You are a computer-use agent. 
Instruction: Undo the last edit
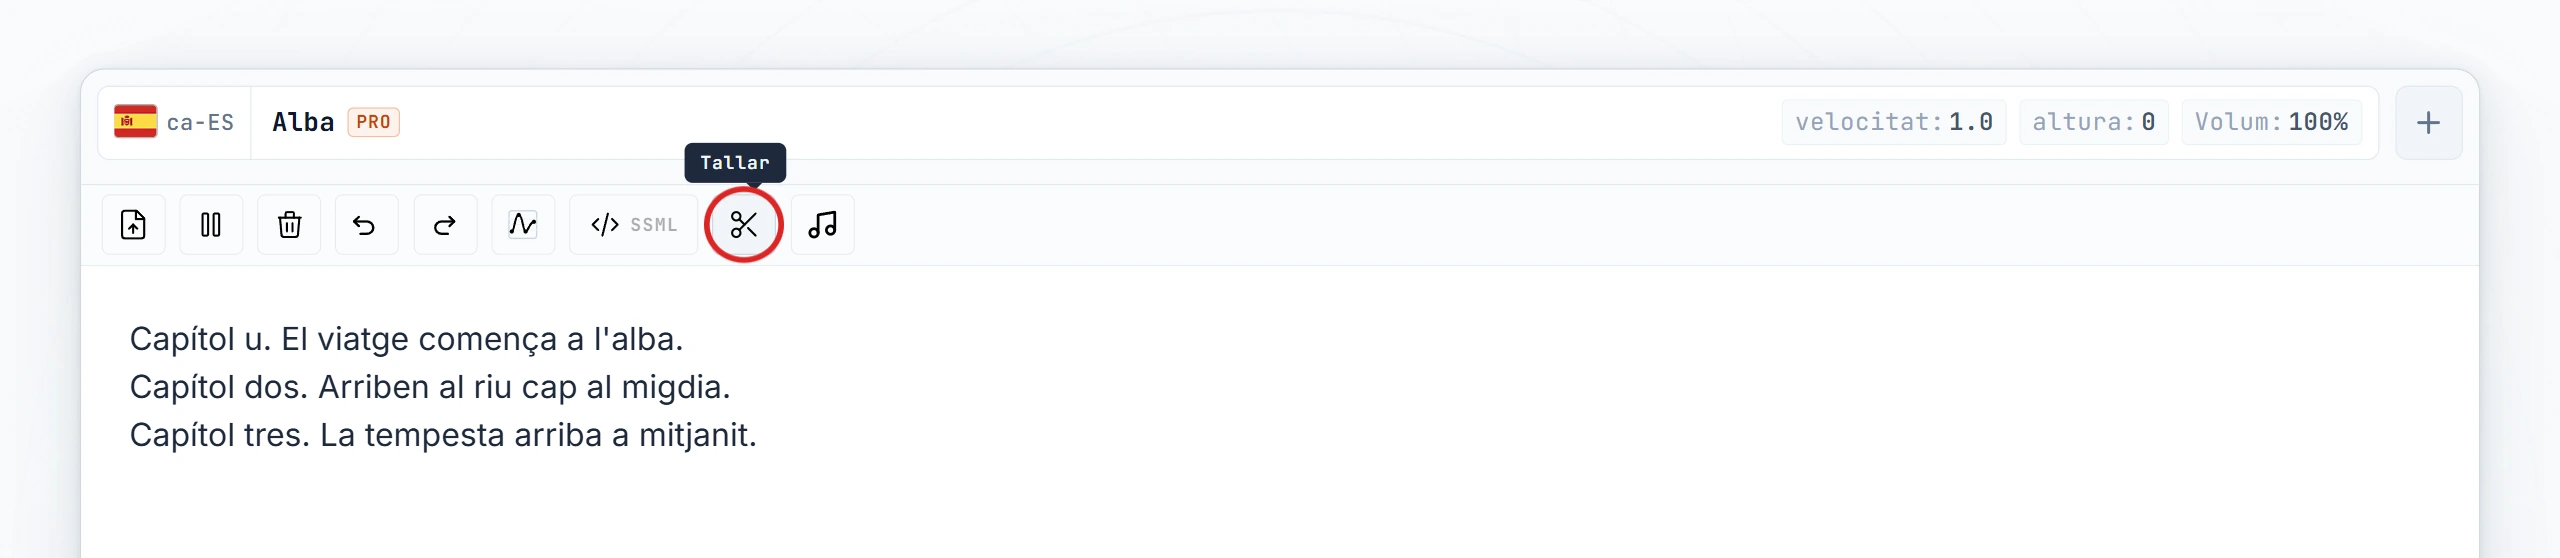click(366, 225)
